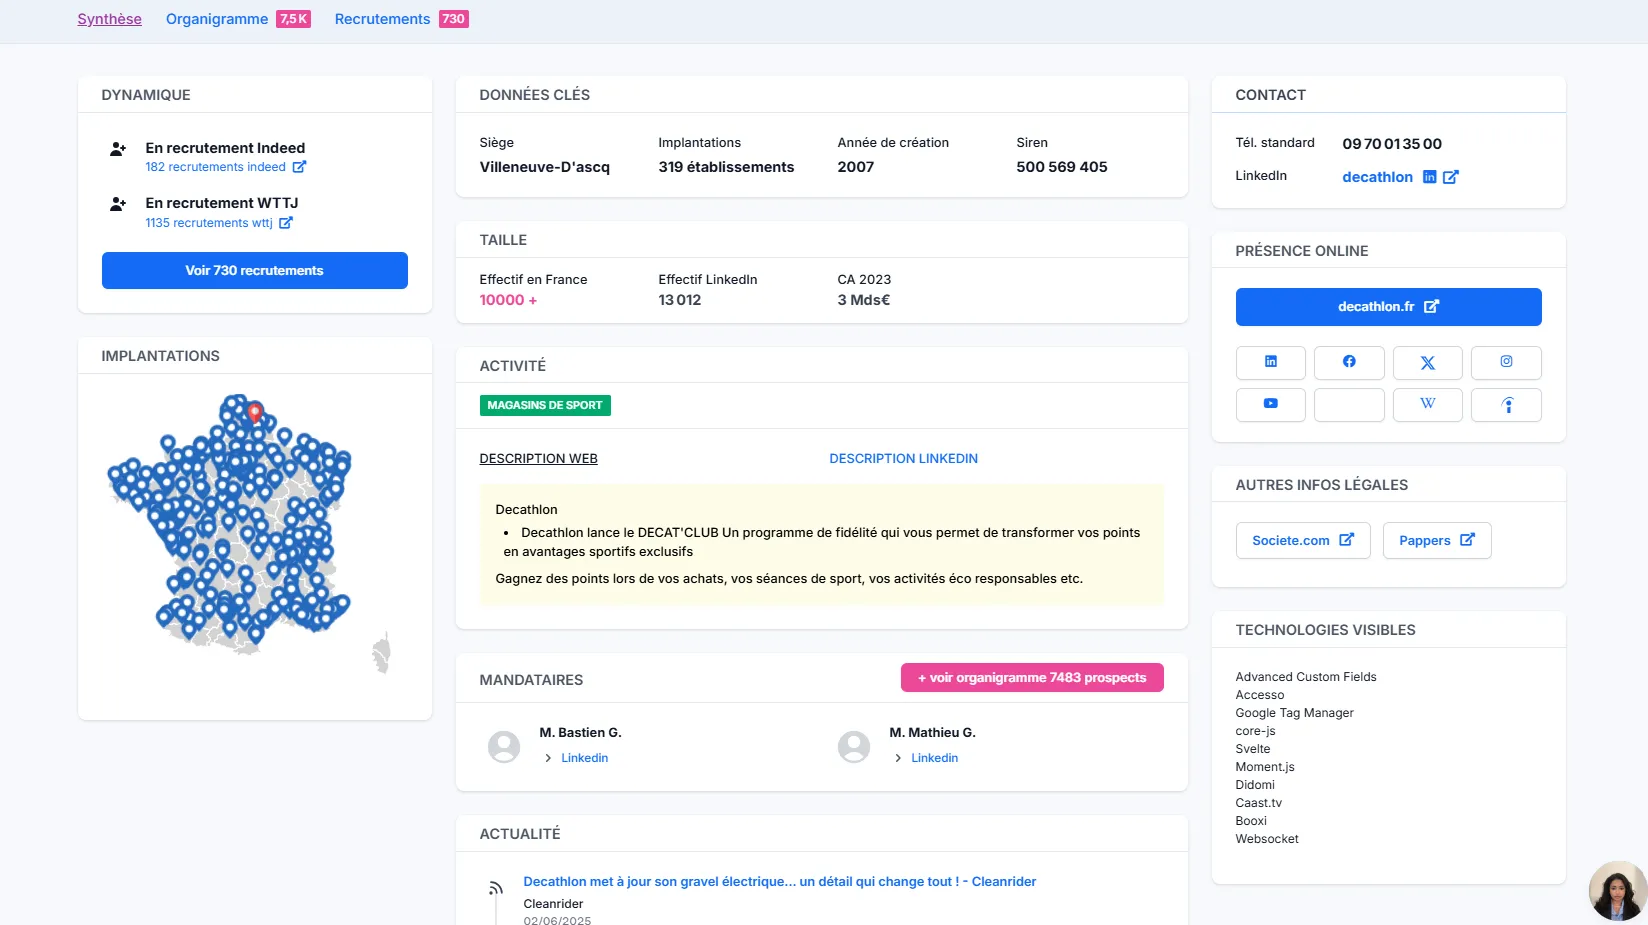Open the X (Twitter) presence button
This screenshot has width=1648, height=925.
1427,362
